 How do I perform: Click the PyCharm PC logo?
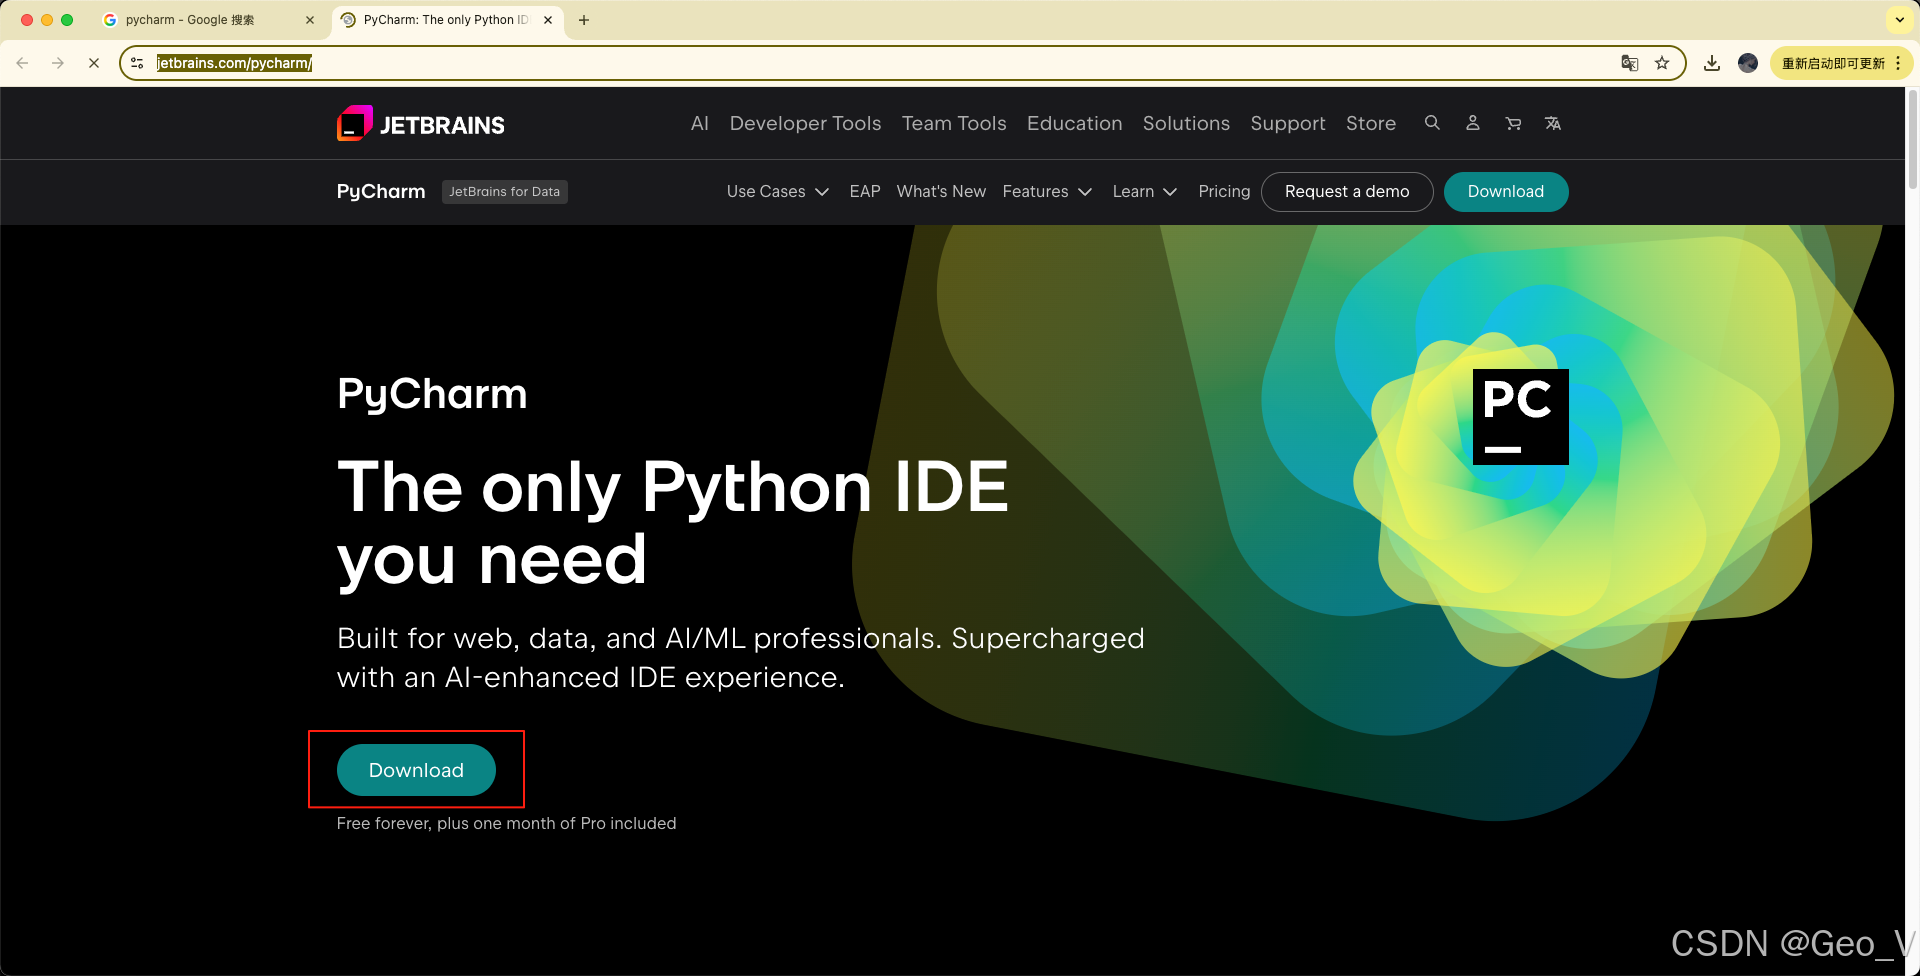1520,417
